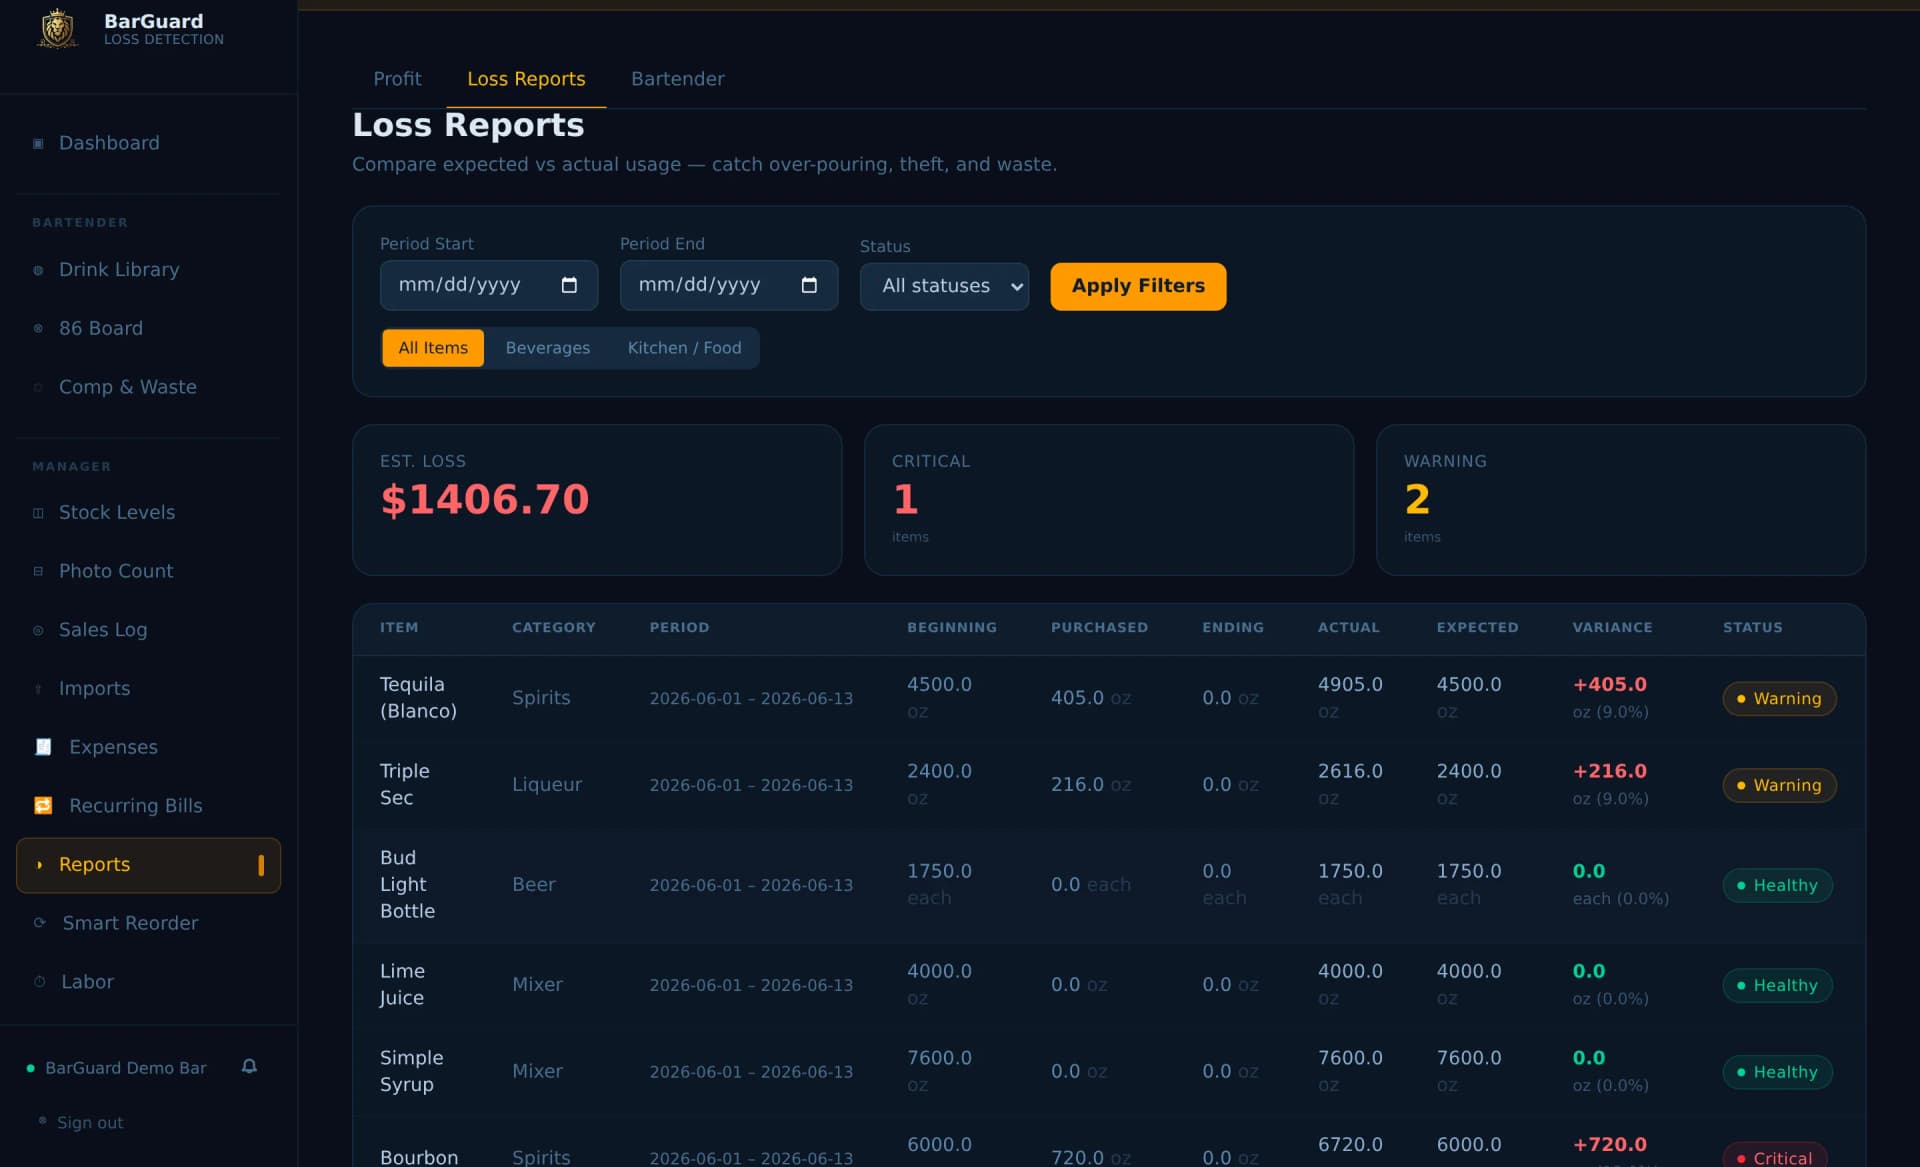This screenshot has width=1920, height=1167.
Task: Click the +720.0 variance value
Action: pos(1609,1145)
